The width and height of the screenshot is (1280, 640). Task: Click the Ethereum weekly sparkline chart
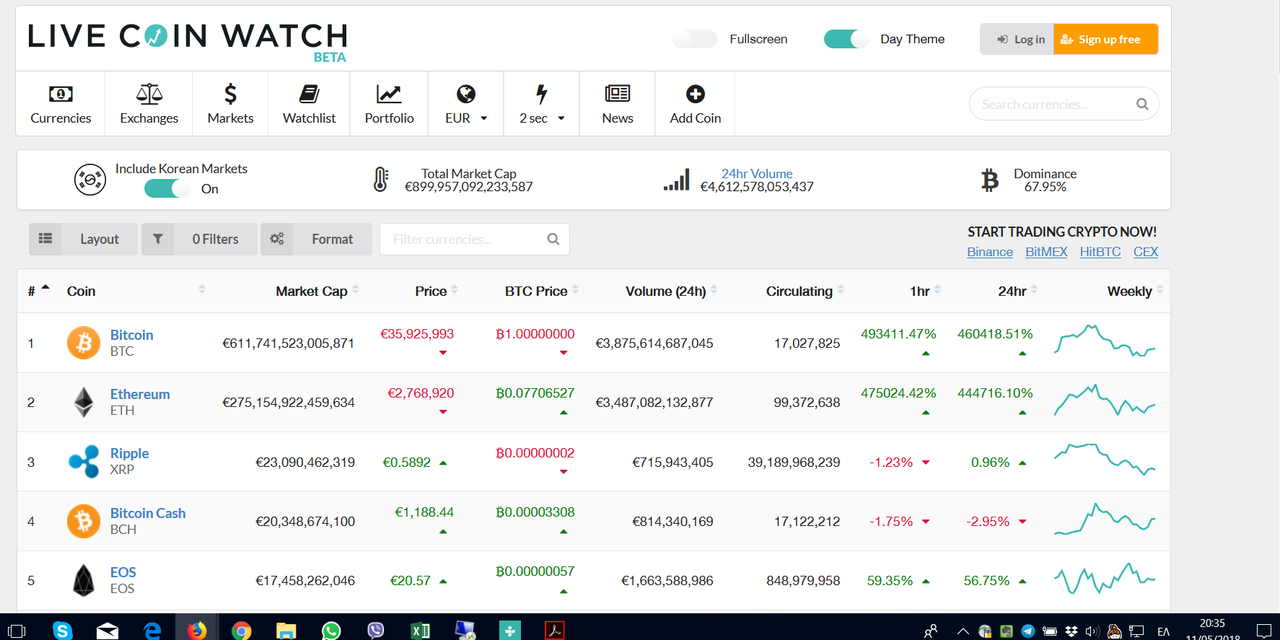[x=1105, y=401]
